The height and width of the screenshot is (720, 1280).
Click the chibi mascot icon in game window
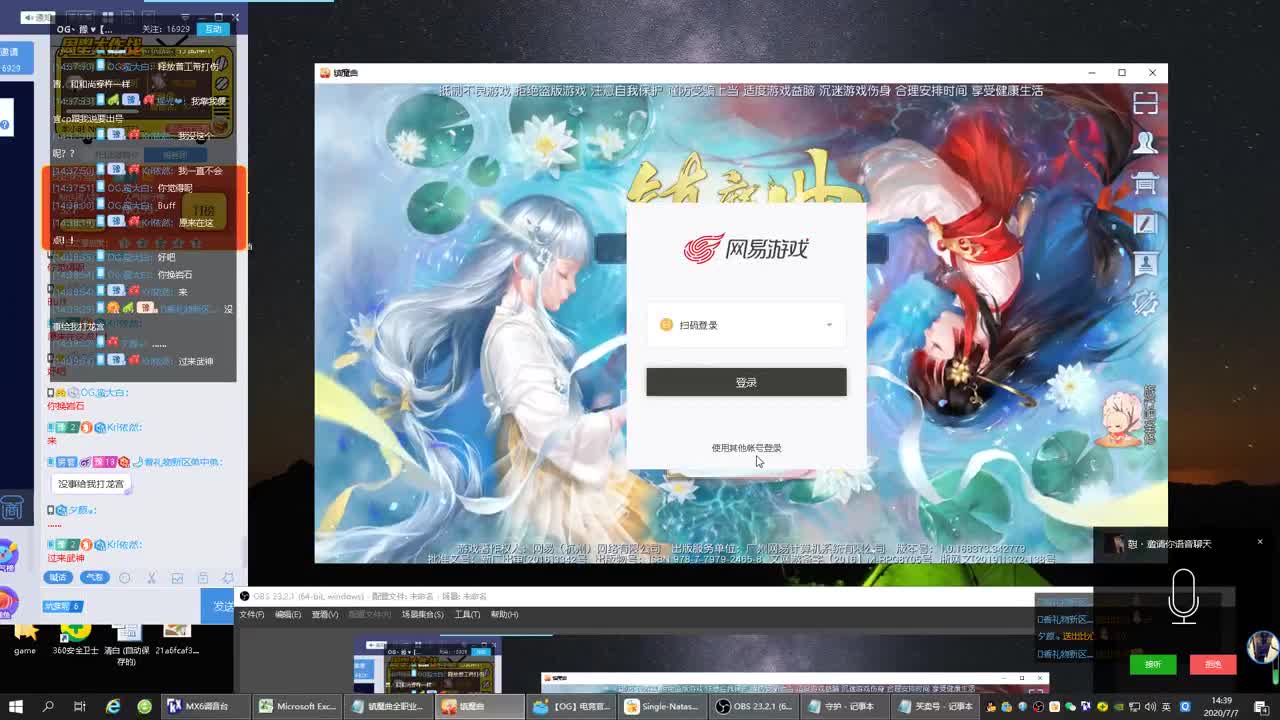coord(1122,417)
